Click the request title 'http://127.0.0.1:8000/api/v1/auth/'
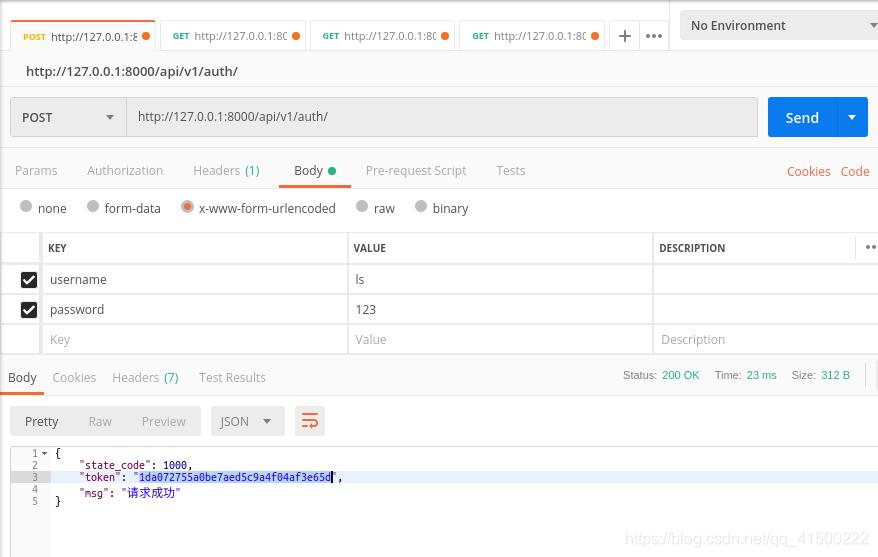Screen dimensions: 878x557 pos(132,72)
